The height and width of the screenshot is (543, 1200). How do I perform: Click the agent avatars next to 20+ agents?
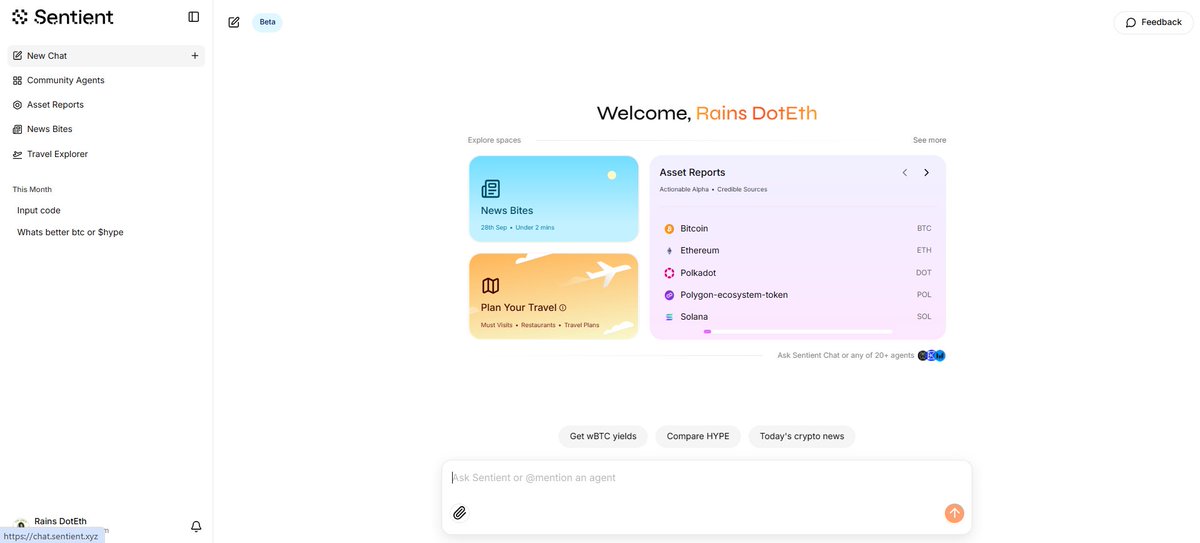(x=931, y=356)
